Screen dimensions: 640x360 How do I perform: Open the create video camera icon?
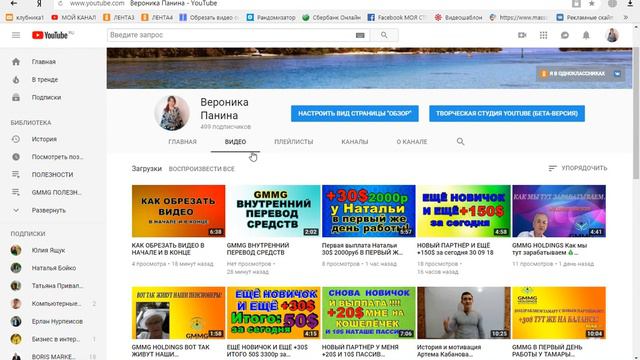coord(522,35)
